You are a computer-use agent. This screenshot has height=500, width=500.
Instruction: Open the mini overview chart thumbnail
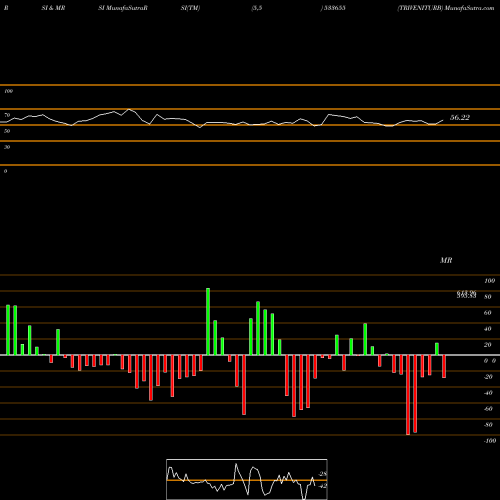click(x=247, y=479)
